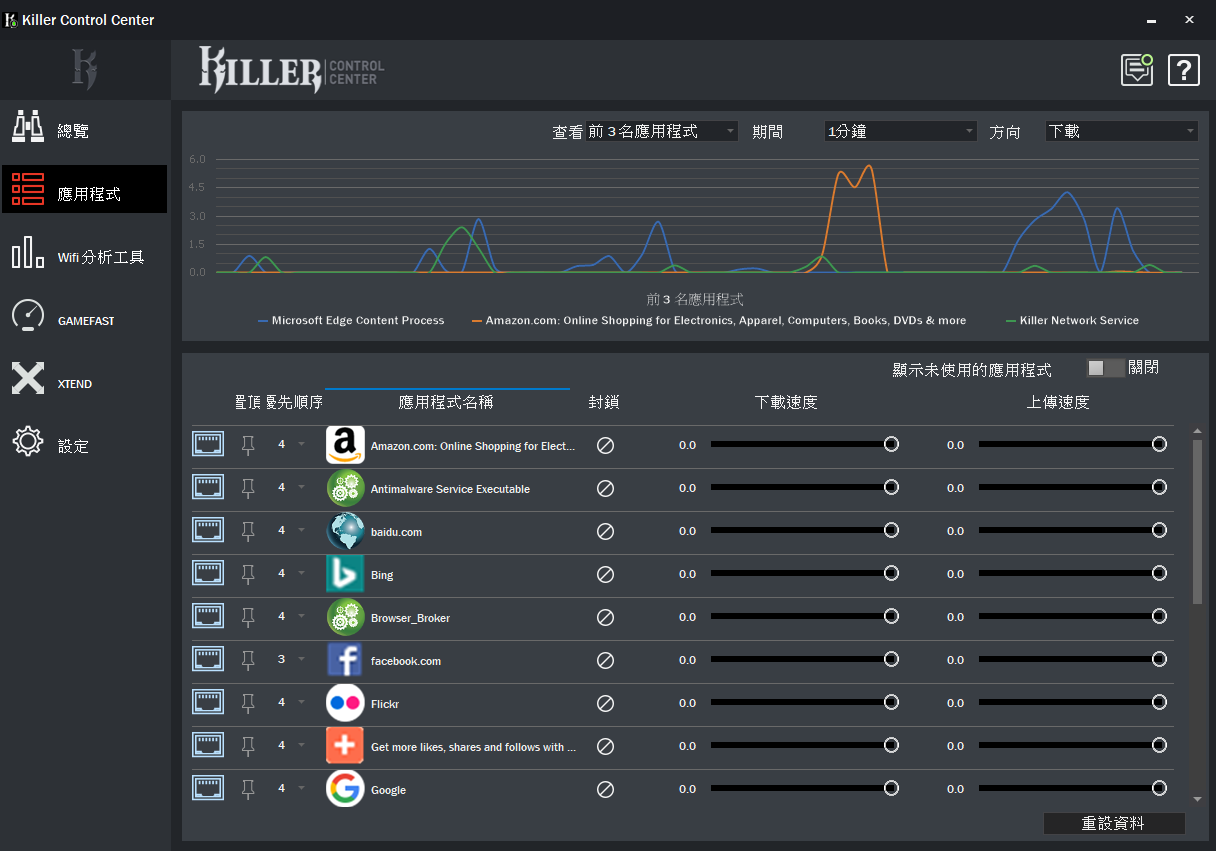Click Google upload speed slider handle

1159,788
